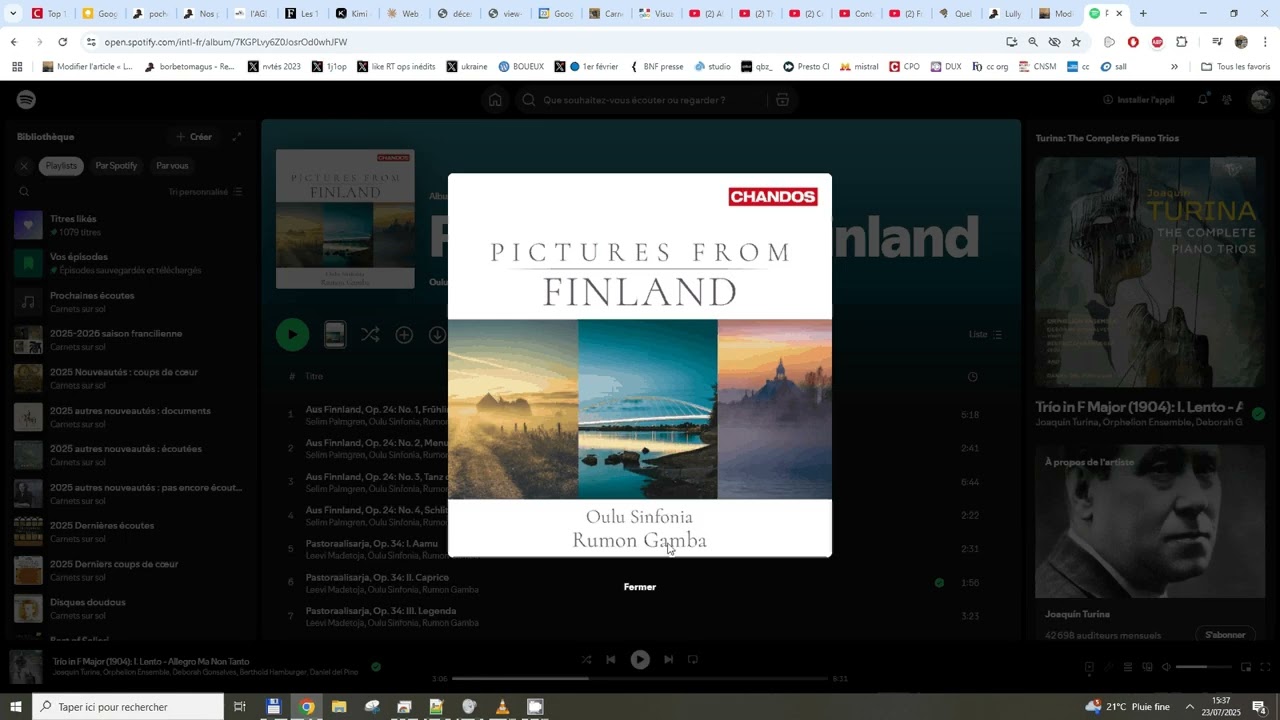Reload the page in Chrome
1280x720 pixels.
tap(63, 42)
